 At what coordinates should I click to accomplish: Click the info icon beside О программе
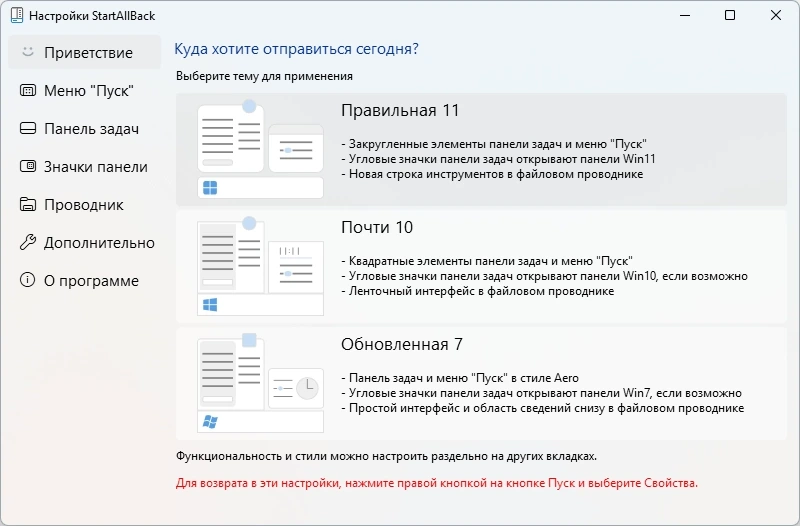[28, 280]
